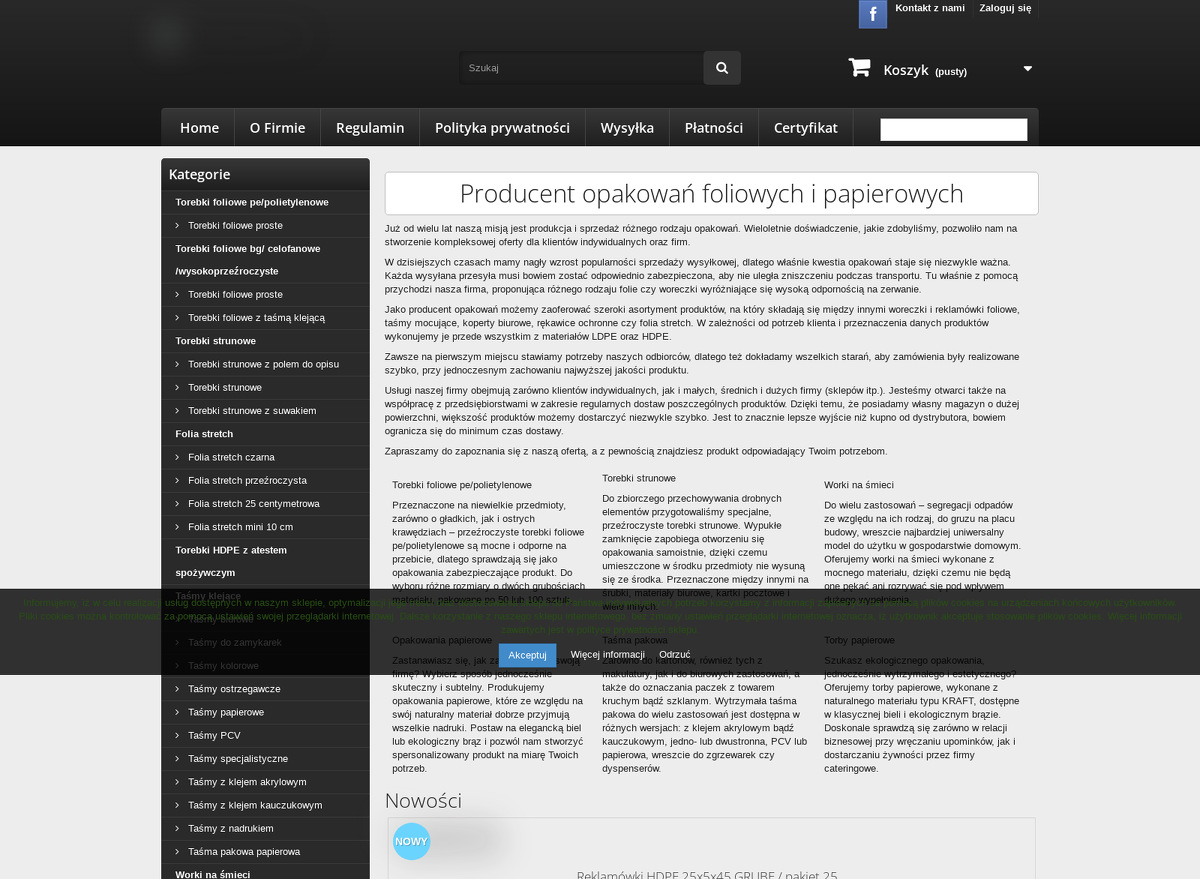Viewport: 1200px width, 879px height.
Task: Open Regulamin menu item
Action: pos(370,128)
